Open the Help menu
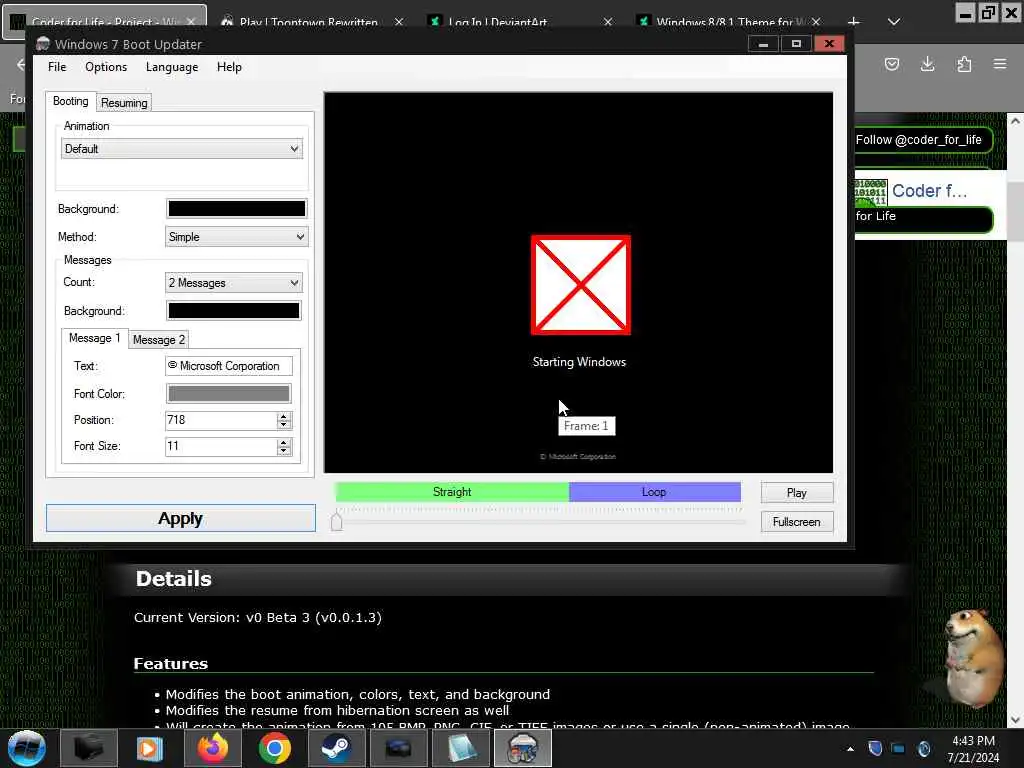 (229, 67)
